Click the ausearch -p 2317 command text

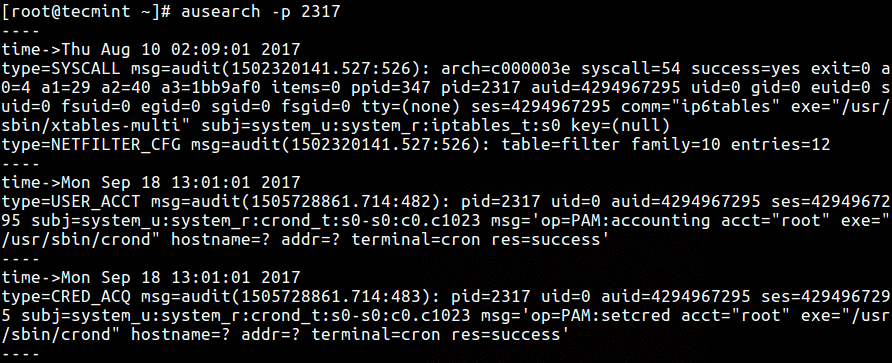260,12
